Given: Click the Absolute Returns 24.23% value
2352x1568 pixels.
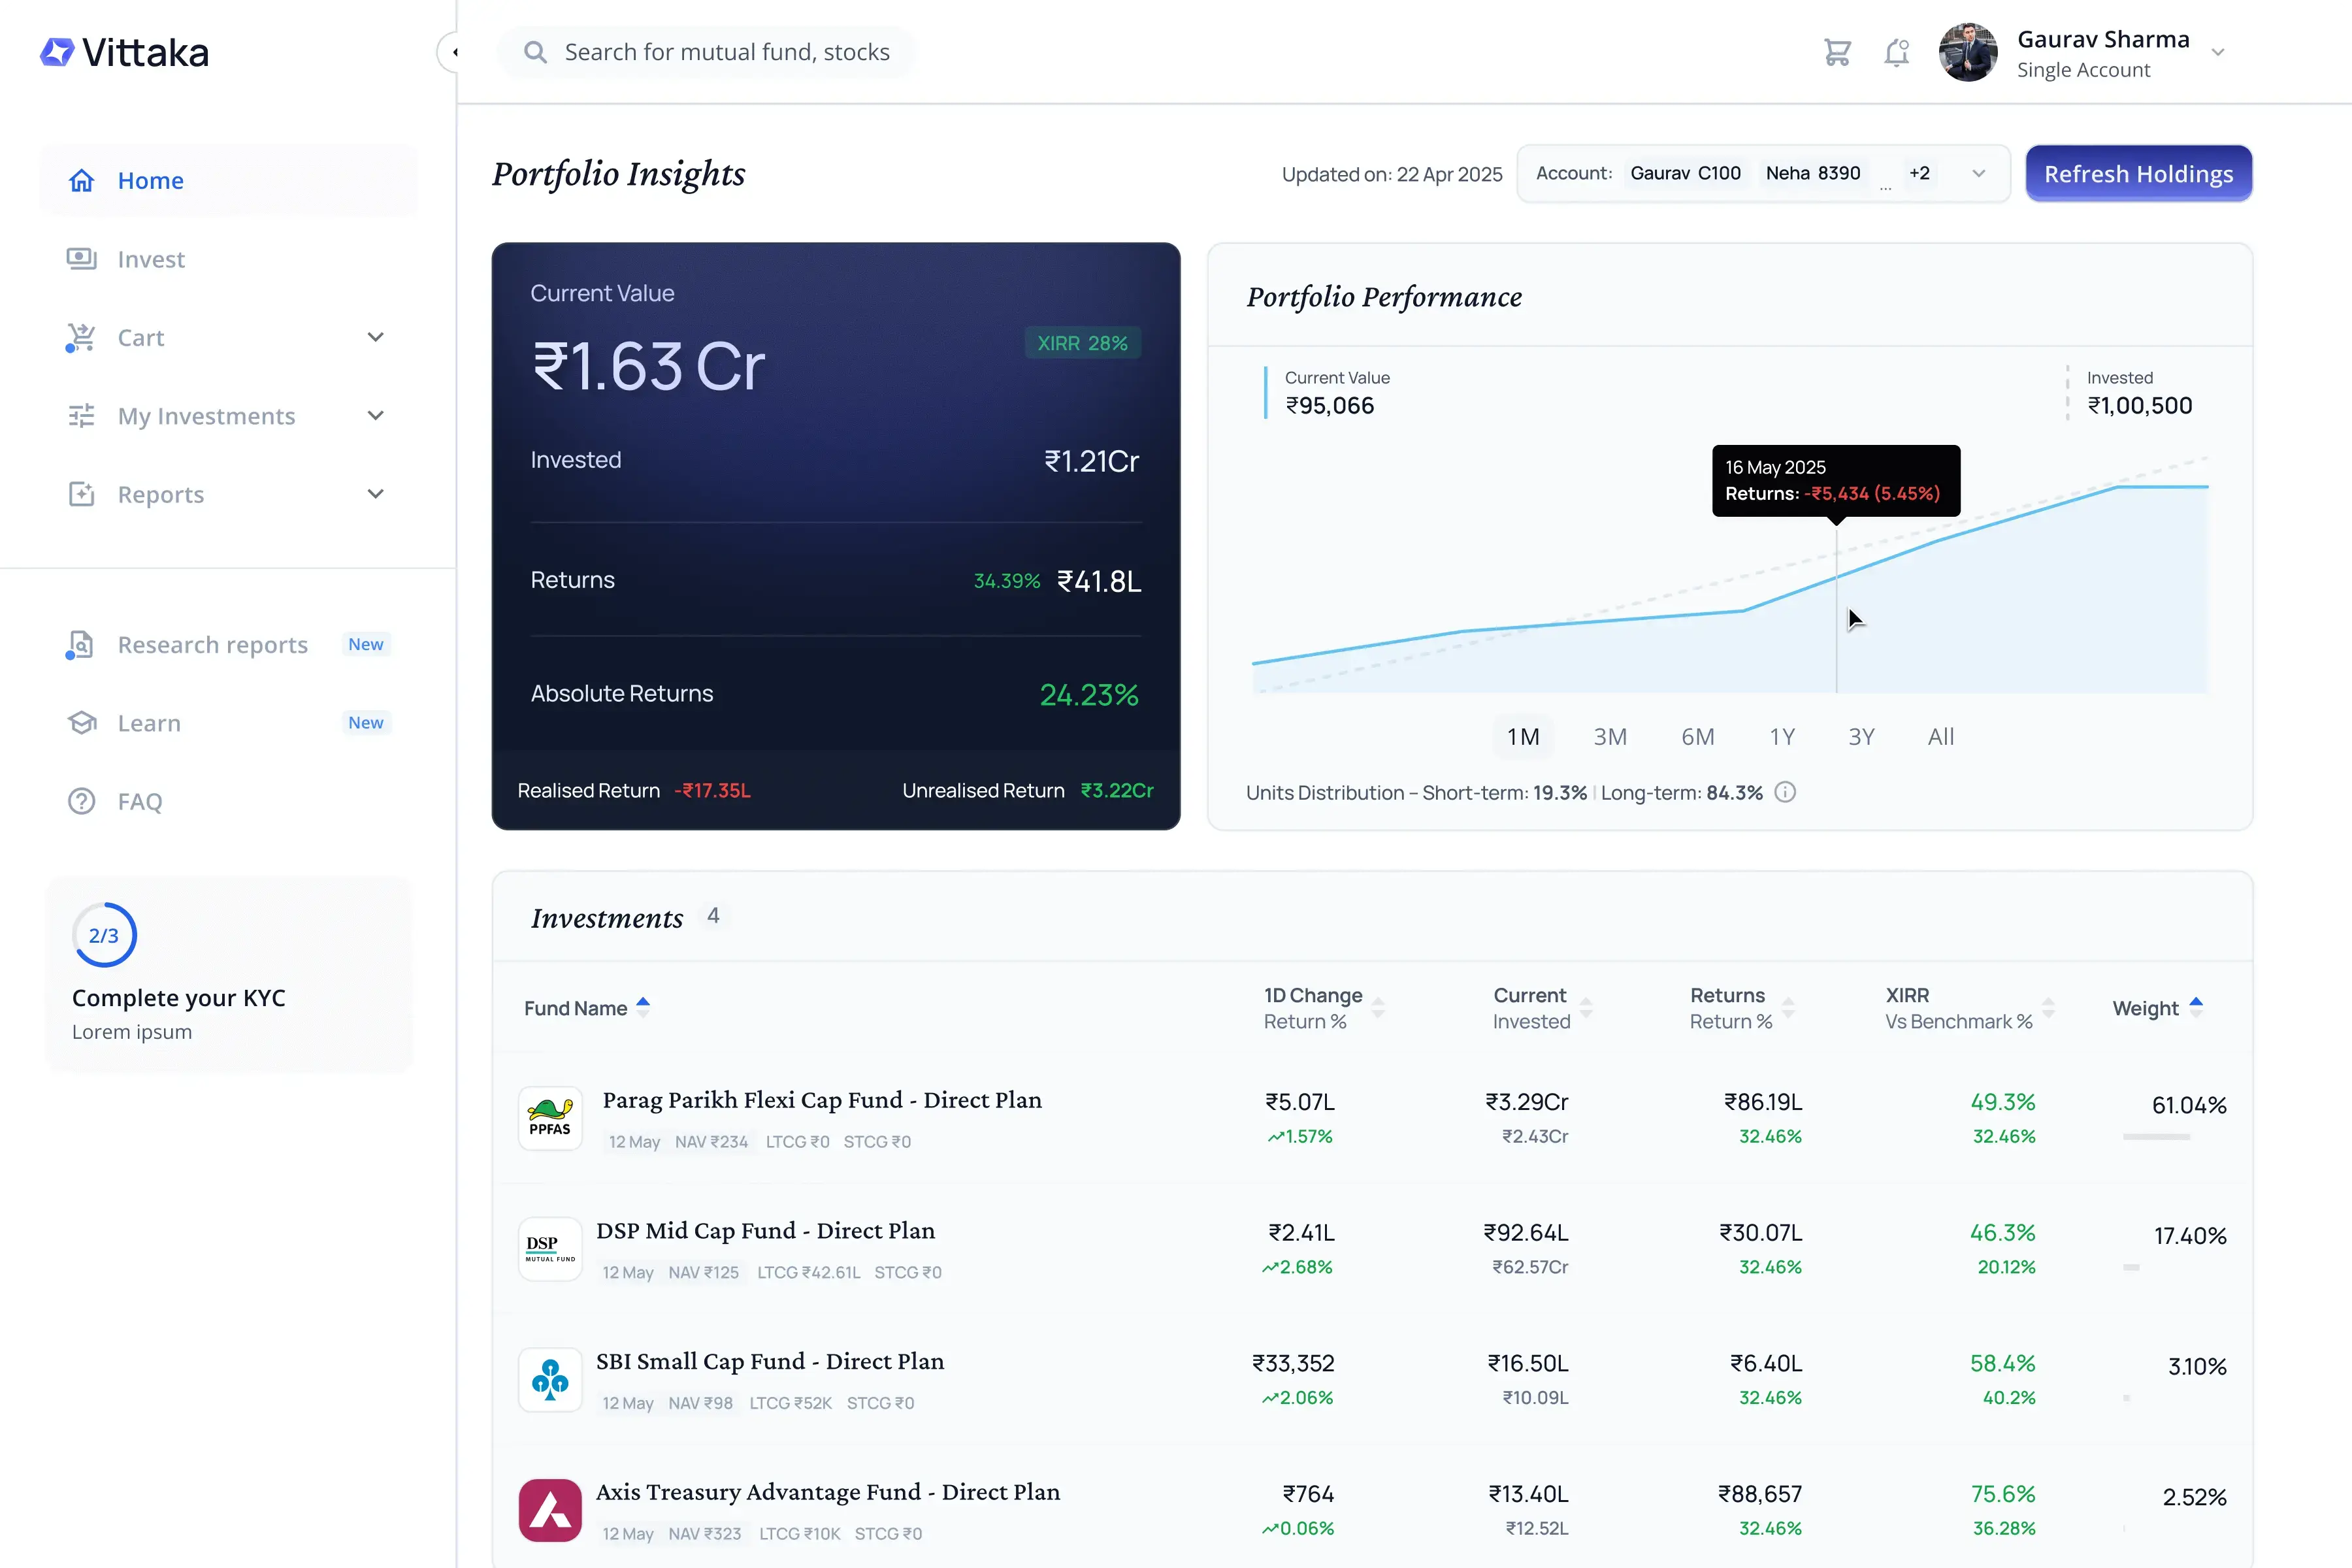Looking at the screenshot, I should pyautogui.click(x=1089, y=695).
